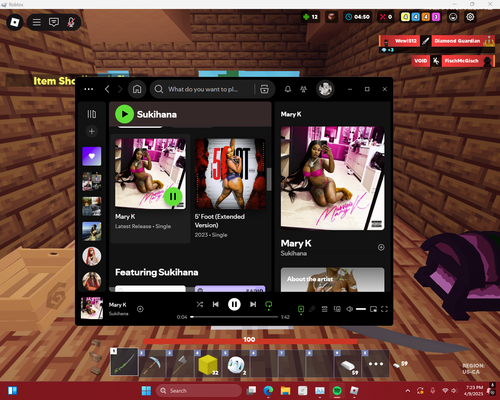Viewport: 500px width, 400px height.
Task: Mute Spotify volume
Action: 349,309
